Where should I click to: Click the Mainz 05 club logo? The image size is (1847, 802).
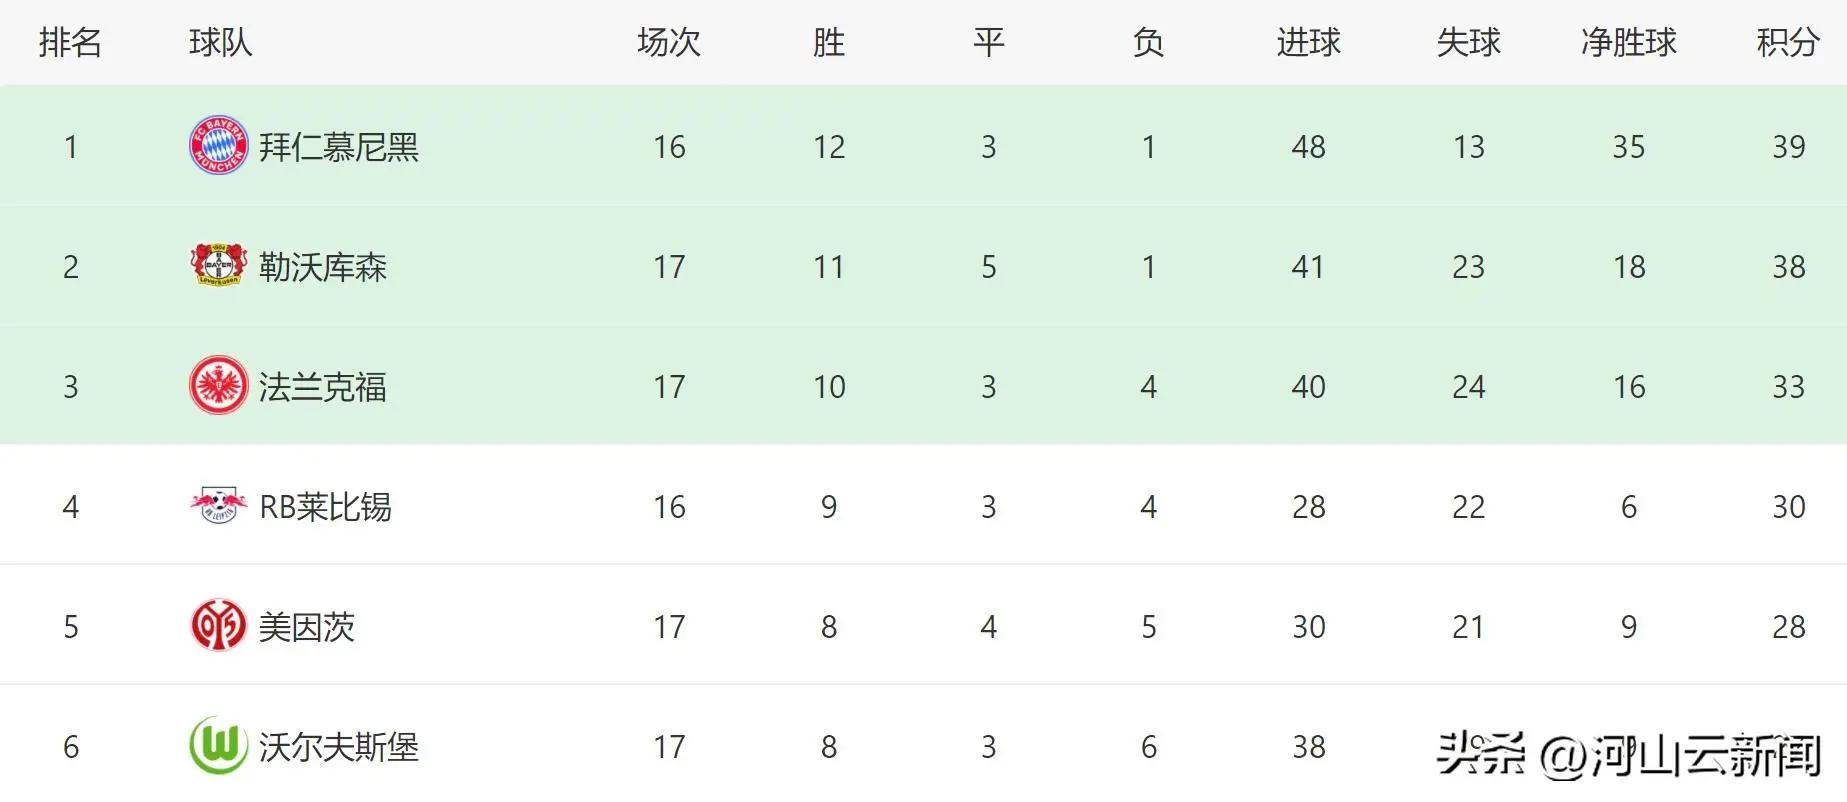[218, 626]
